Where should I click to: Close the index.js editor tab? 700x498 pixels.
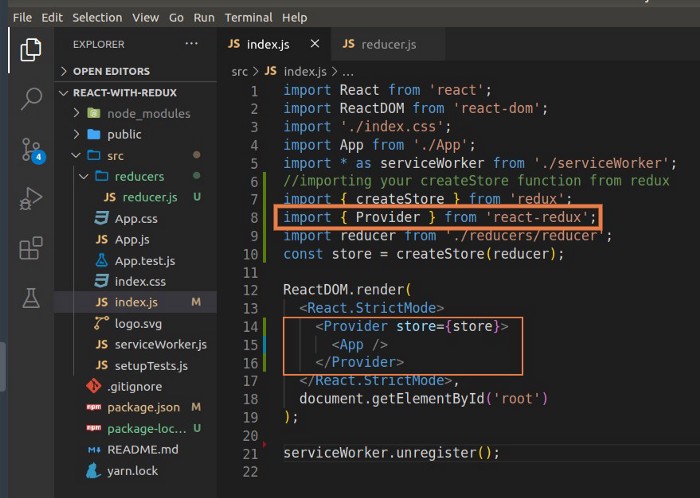point(314,44)
